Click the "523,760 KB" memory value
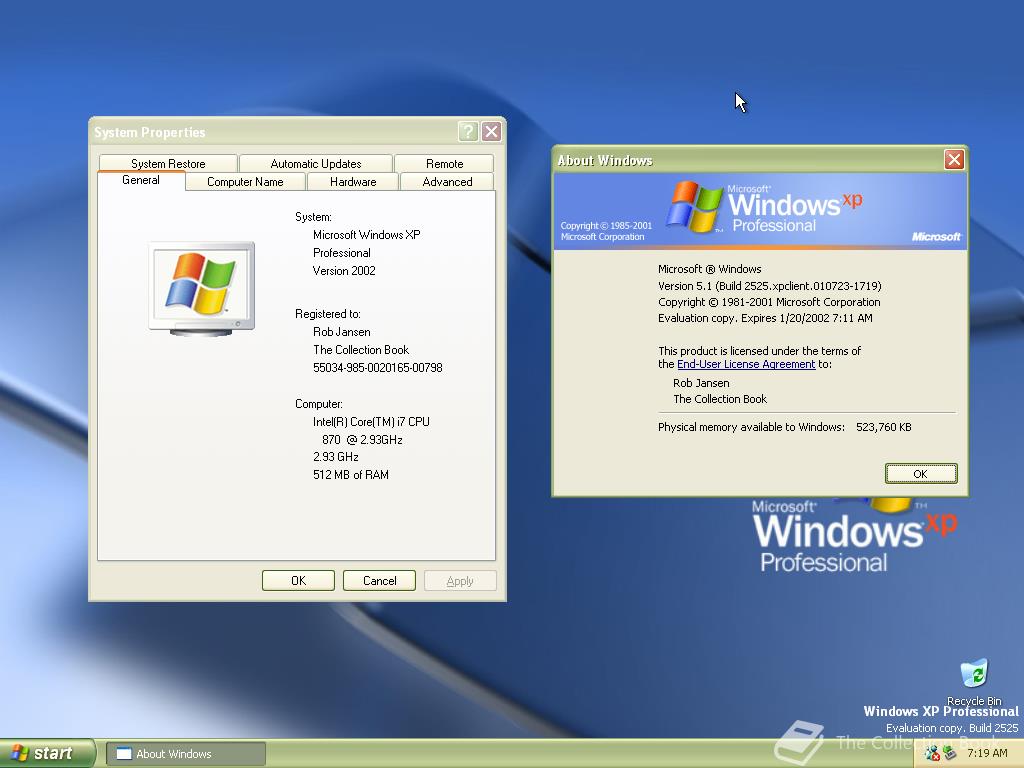The width and height of the screenshot is (1024, 768). 884,427
